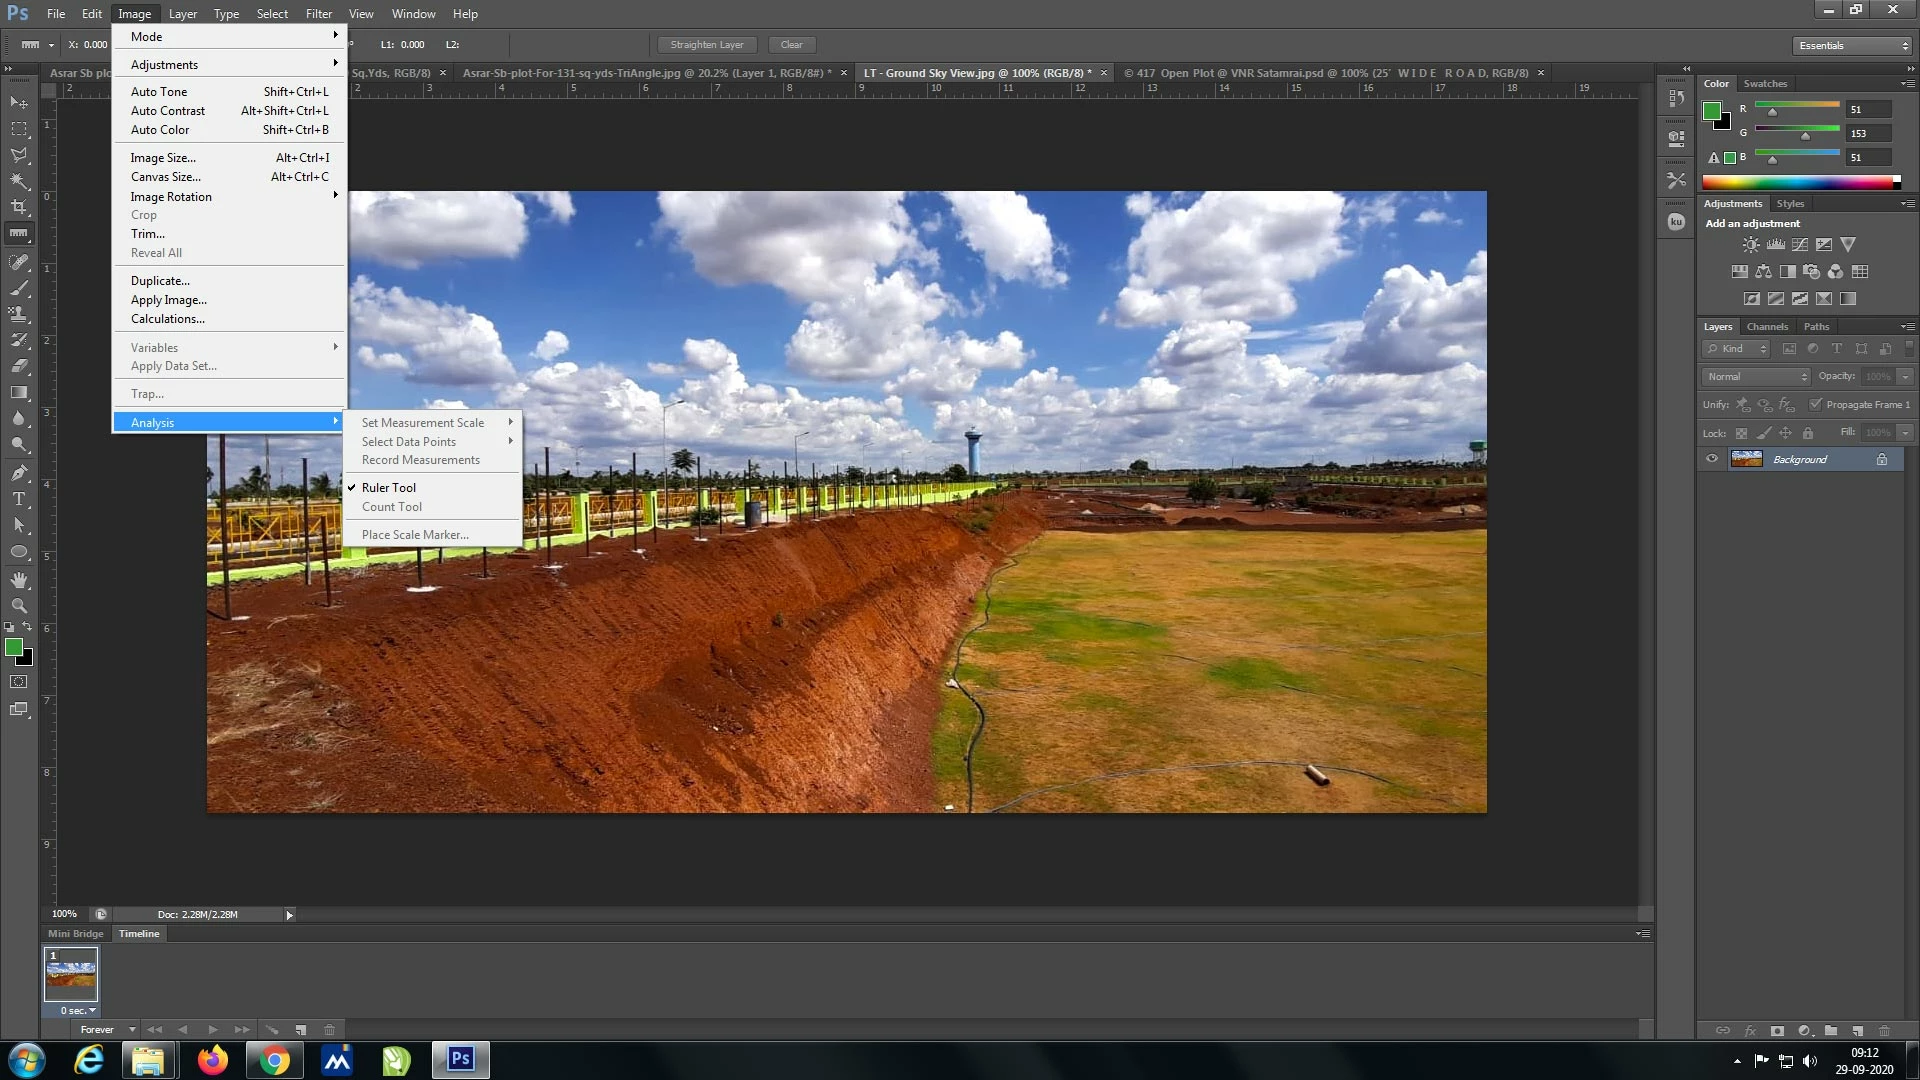The height and width of the screenshot is (1080, 1920).
Task: Select the Horizontal Type tool
Action: 19,499
